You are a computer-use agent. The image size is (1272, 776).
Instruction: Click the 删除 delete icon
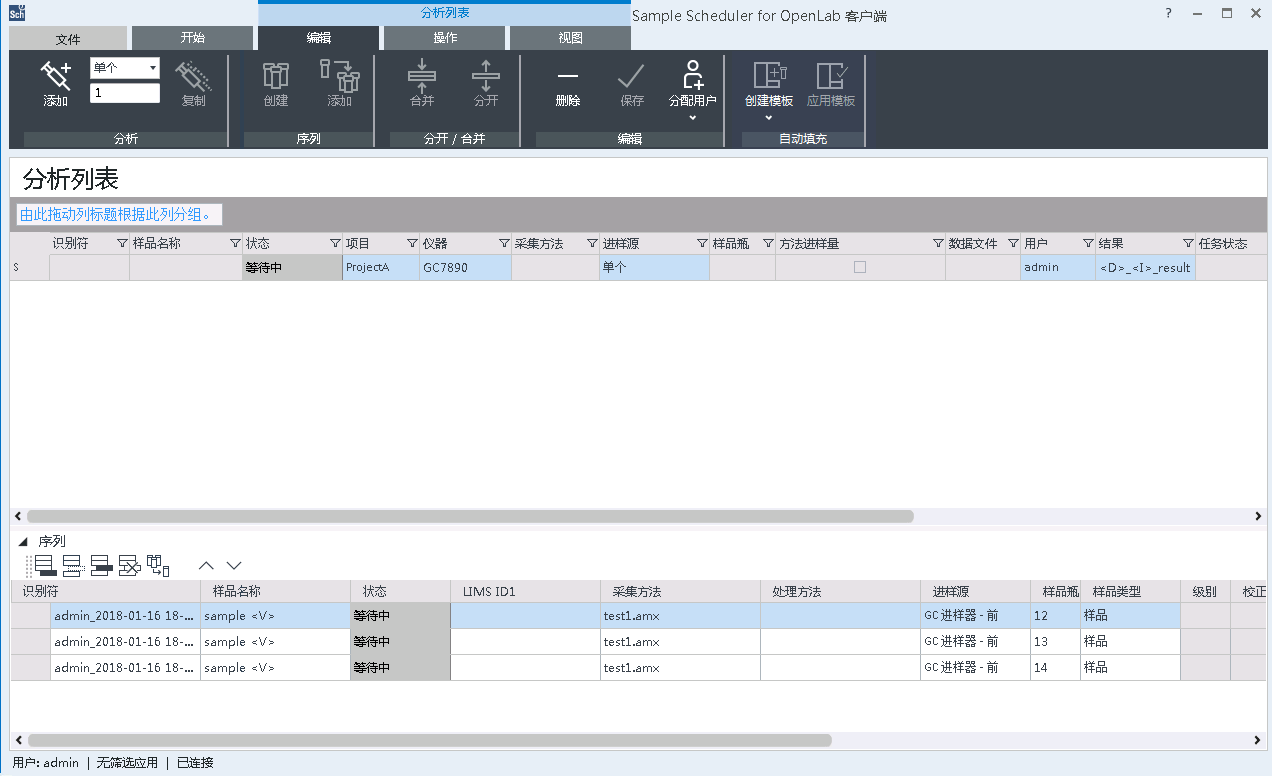pos(568,75)
